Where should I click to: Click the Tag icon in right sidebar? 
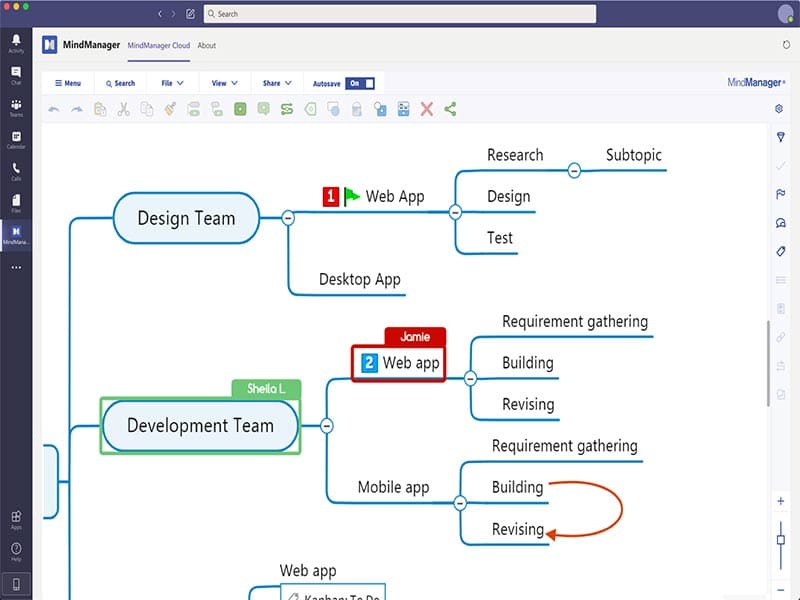(780, 251)
